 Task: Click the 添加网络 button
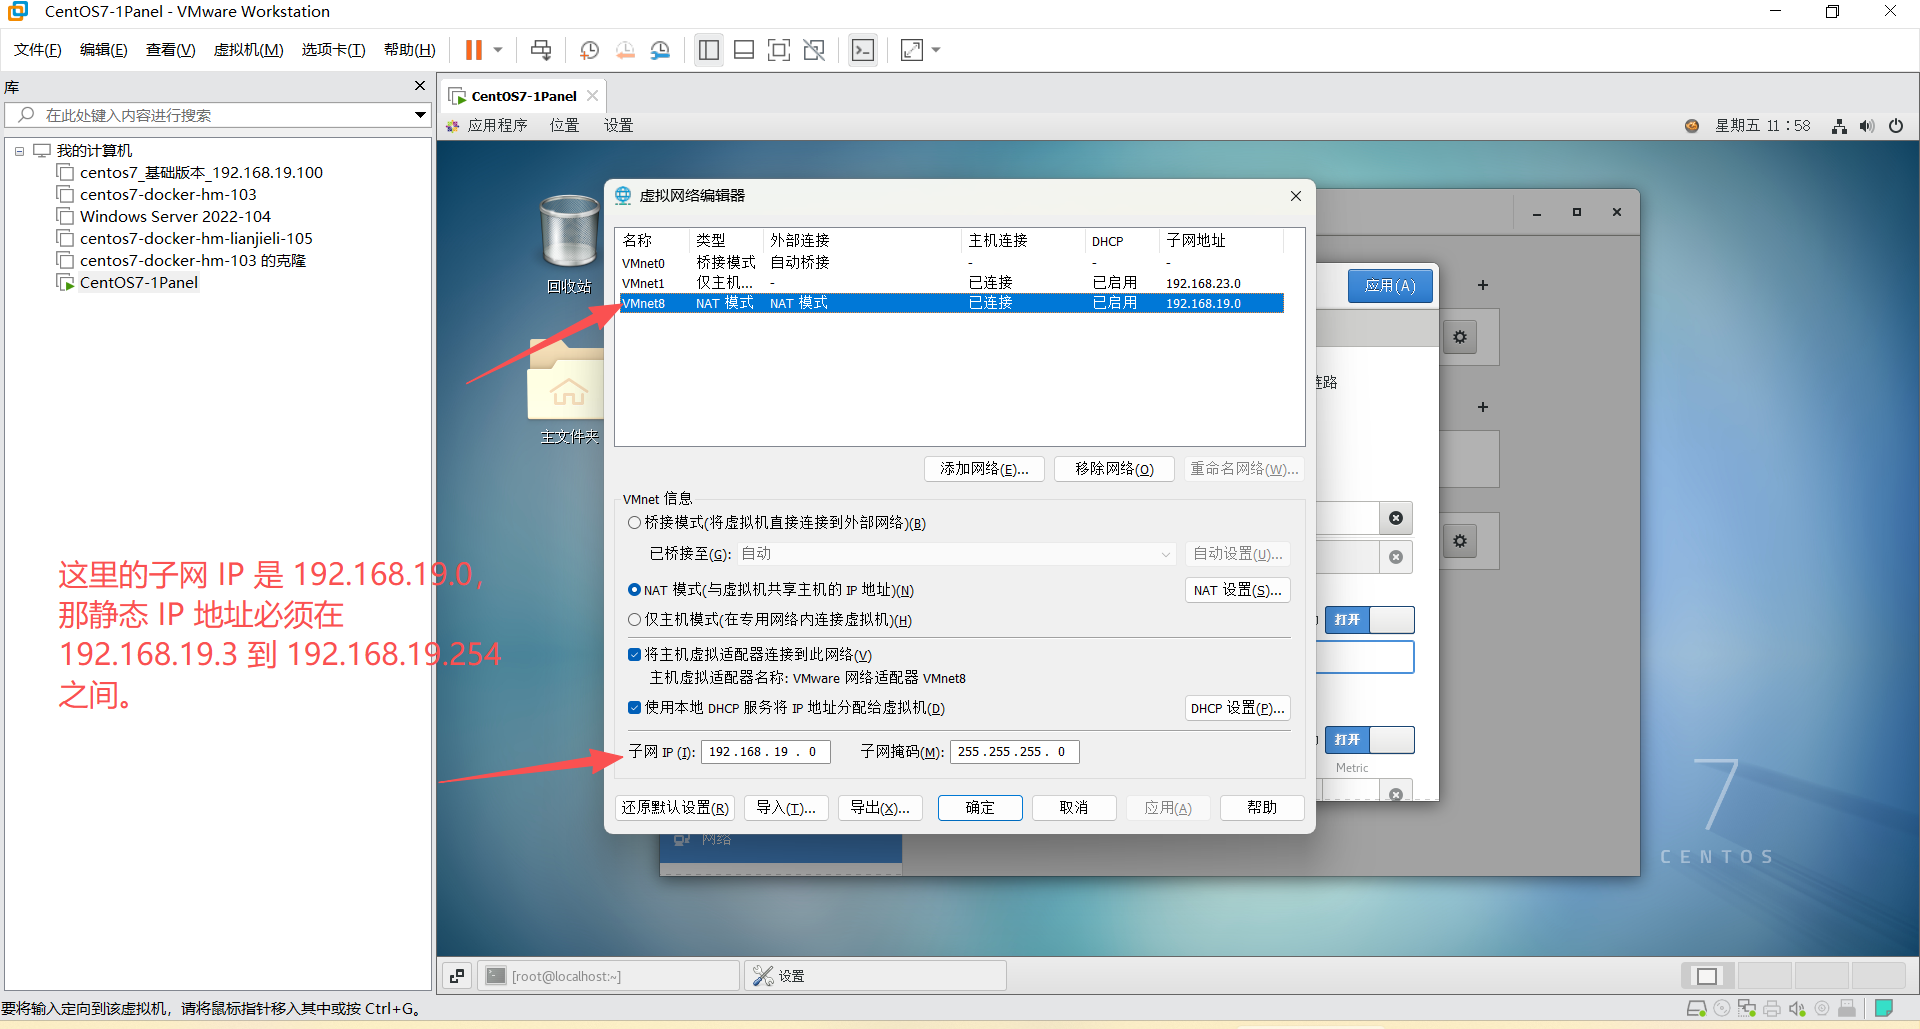tap(984, 469)
